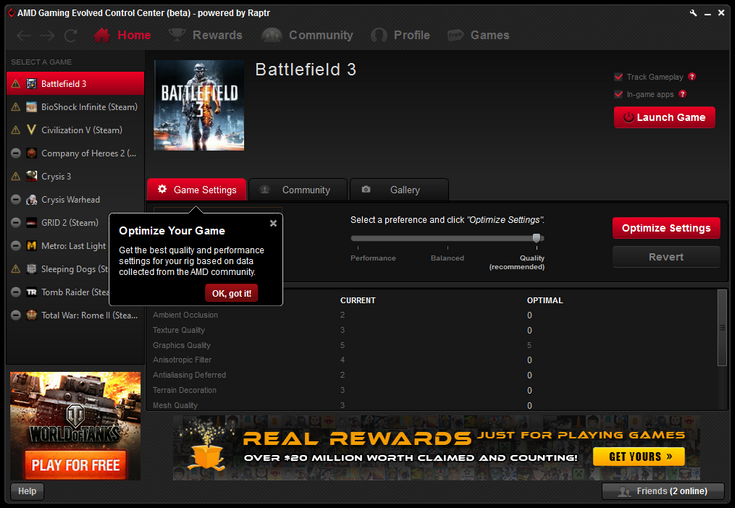Open the Friends (2 online) panel
The image size is (735, 508).
pyautogui.click(x=663, y=491)
